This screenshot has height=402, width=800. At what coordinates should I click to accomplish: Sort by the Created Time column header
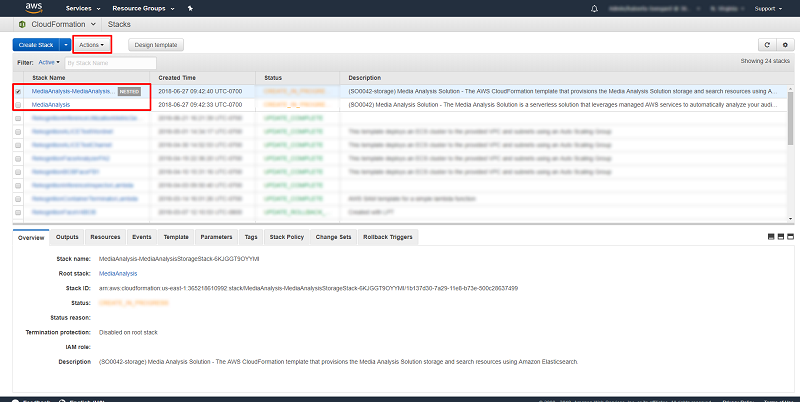point(177,78)
